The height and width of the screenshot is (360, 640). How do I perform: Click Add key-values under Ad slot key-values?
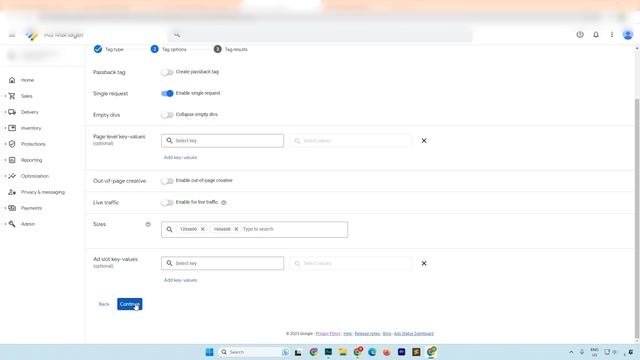(x=180, y=280)
